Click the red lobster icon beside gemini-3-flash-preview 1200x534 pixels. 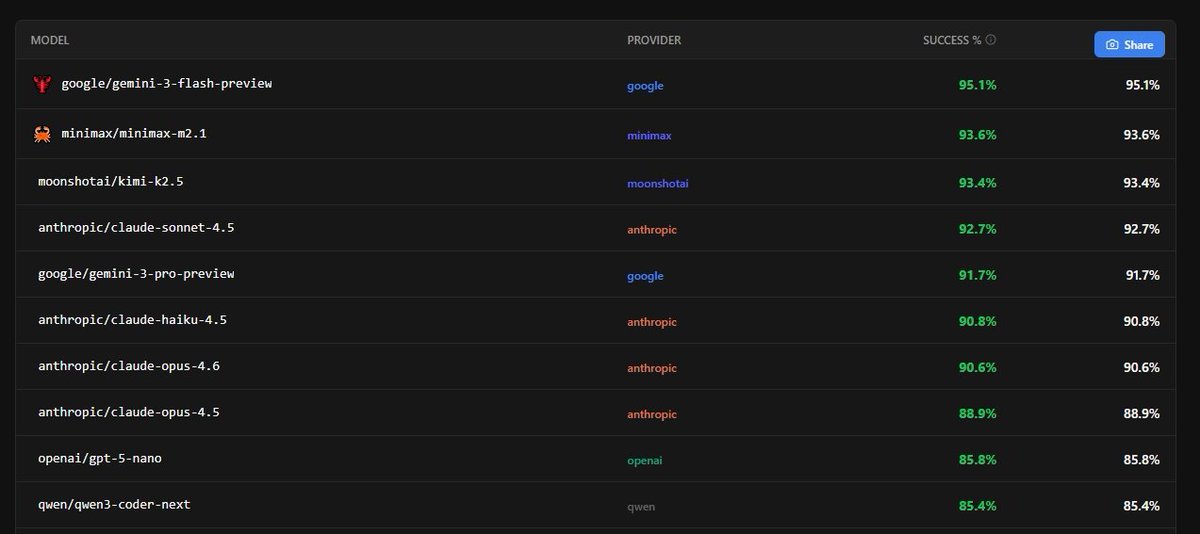point(42,85)
